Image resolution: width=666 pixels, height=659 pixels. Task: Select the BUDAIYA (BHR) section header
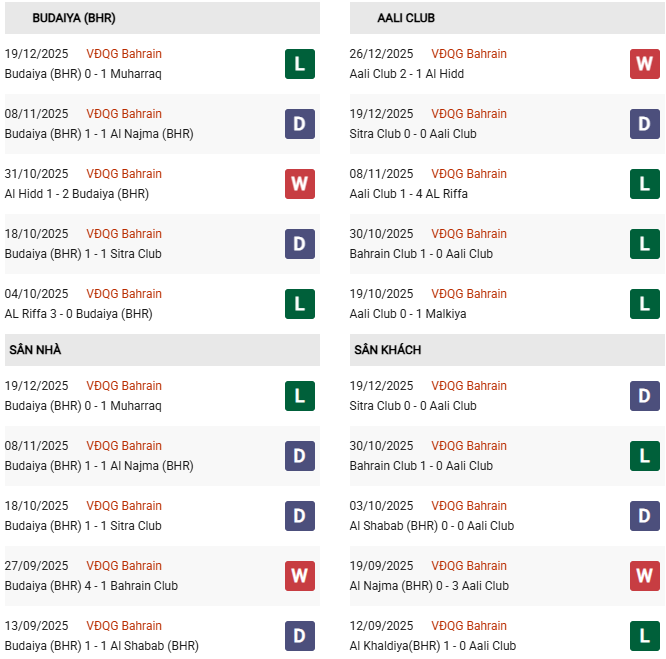click(x=73, y=18)
